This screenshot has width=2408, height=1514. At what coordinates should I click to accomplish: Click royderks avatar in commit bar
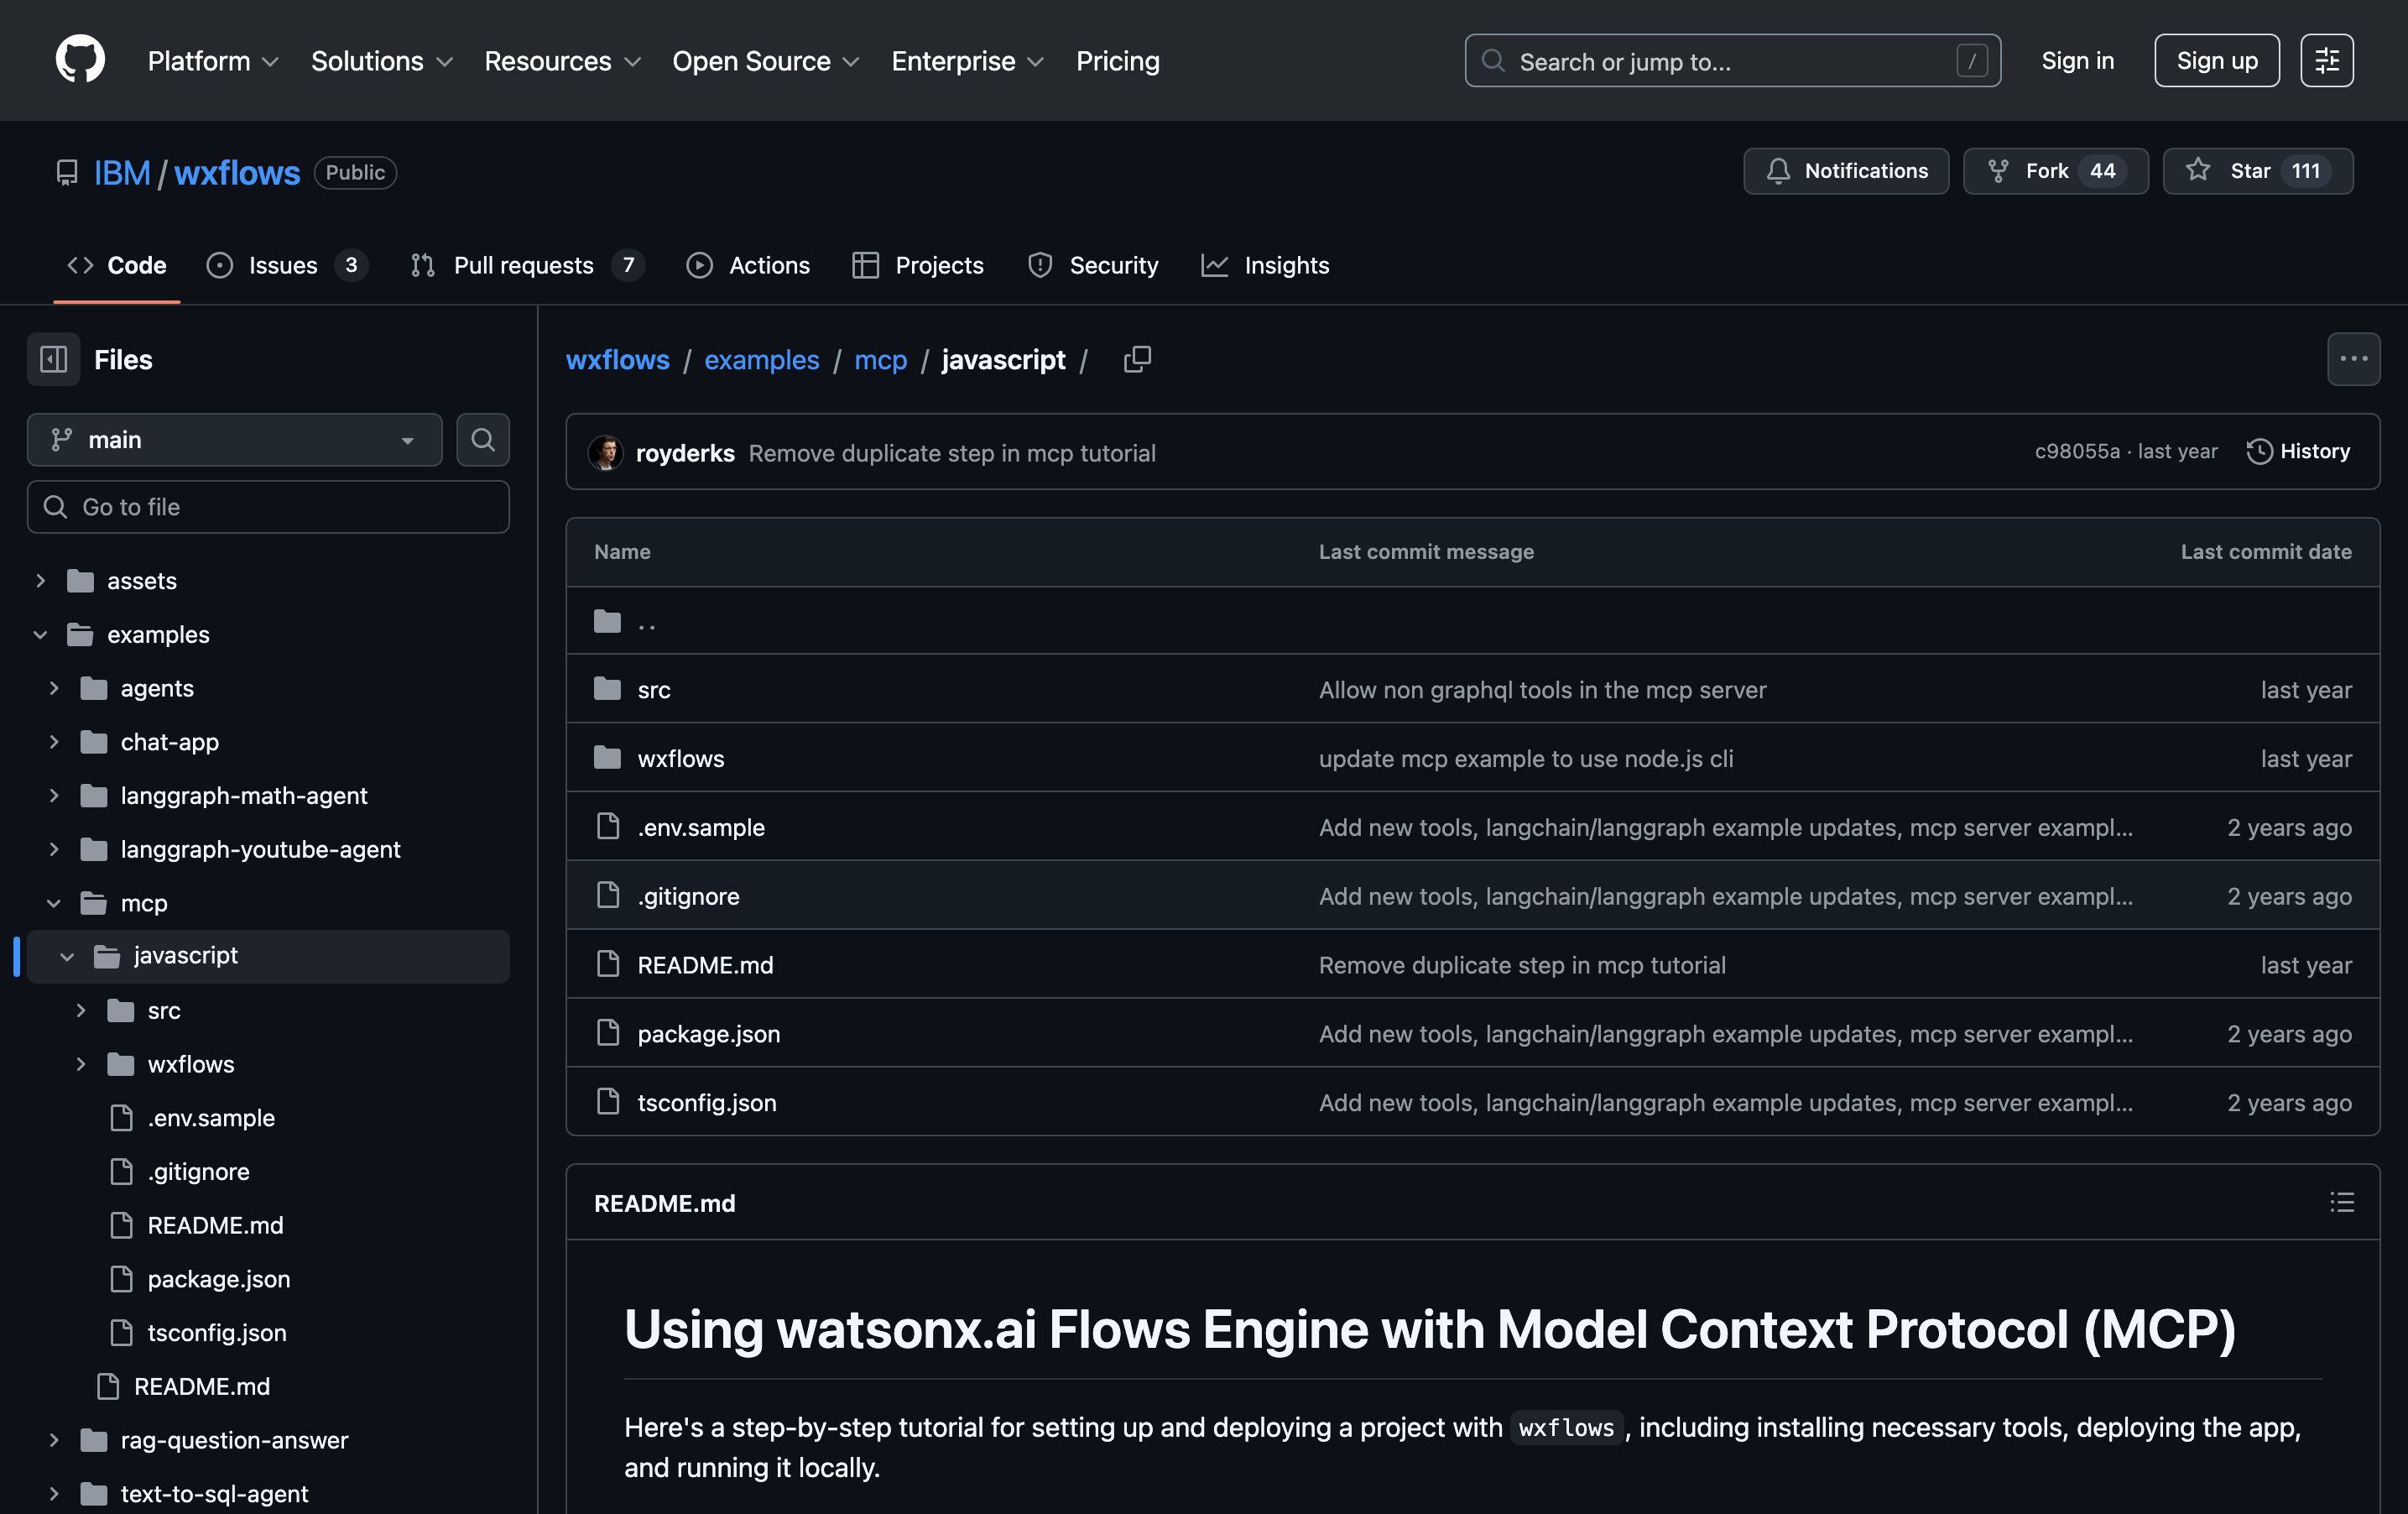pos(605,453)
